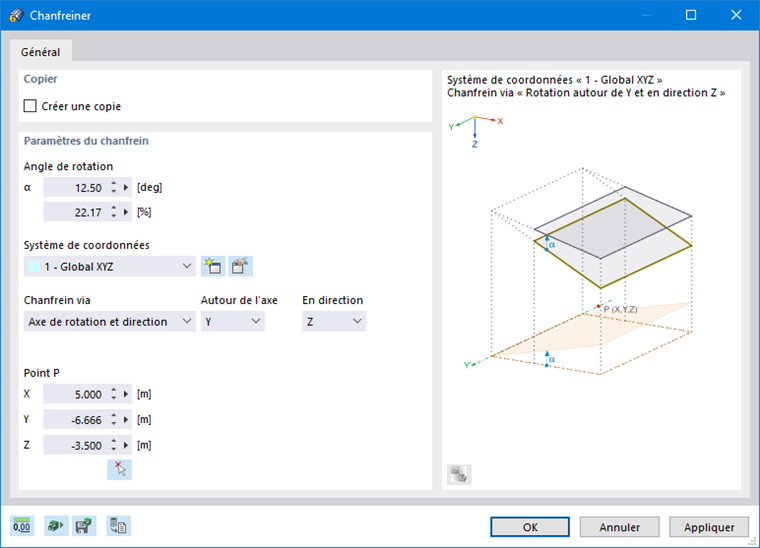The height and width of the screenshot is (548, 760).
Task: Click the units and decimals 0.00 icon
Action: [22, 526]
